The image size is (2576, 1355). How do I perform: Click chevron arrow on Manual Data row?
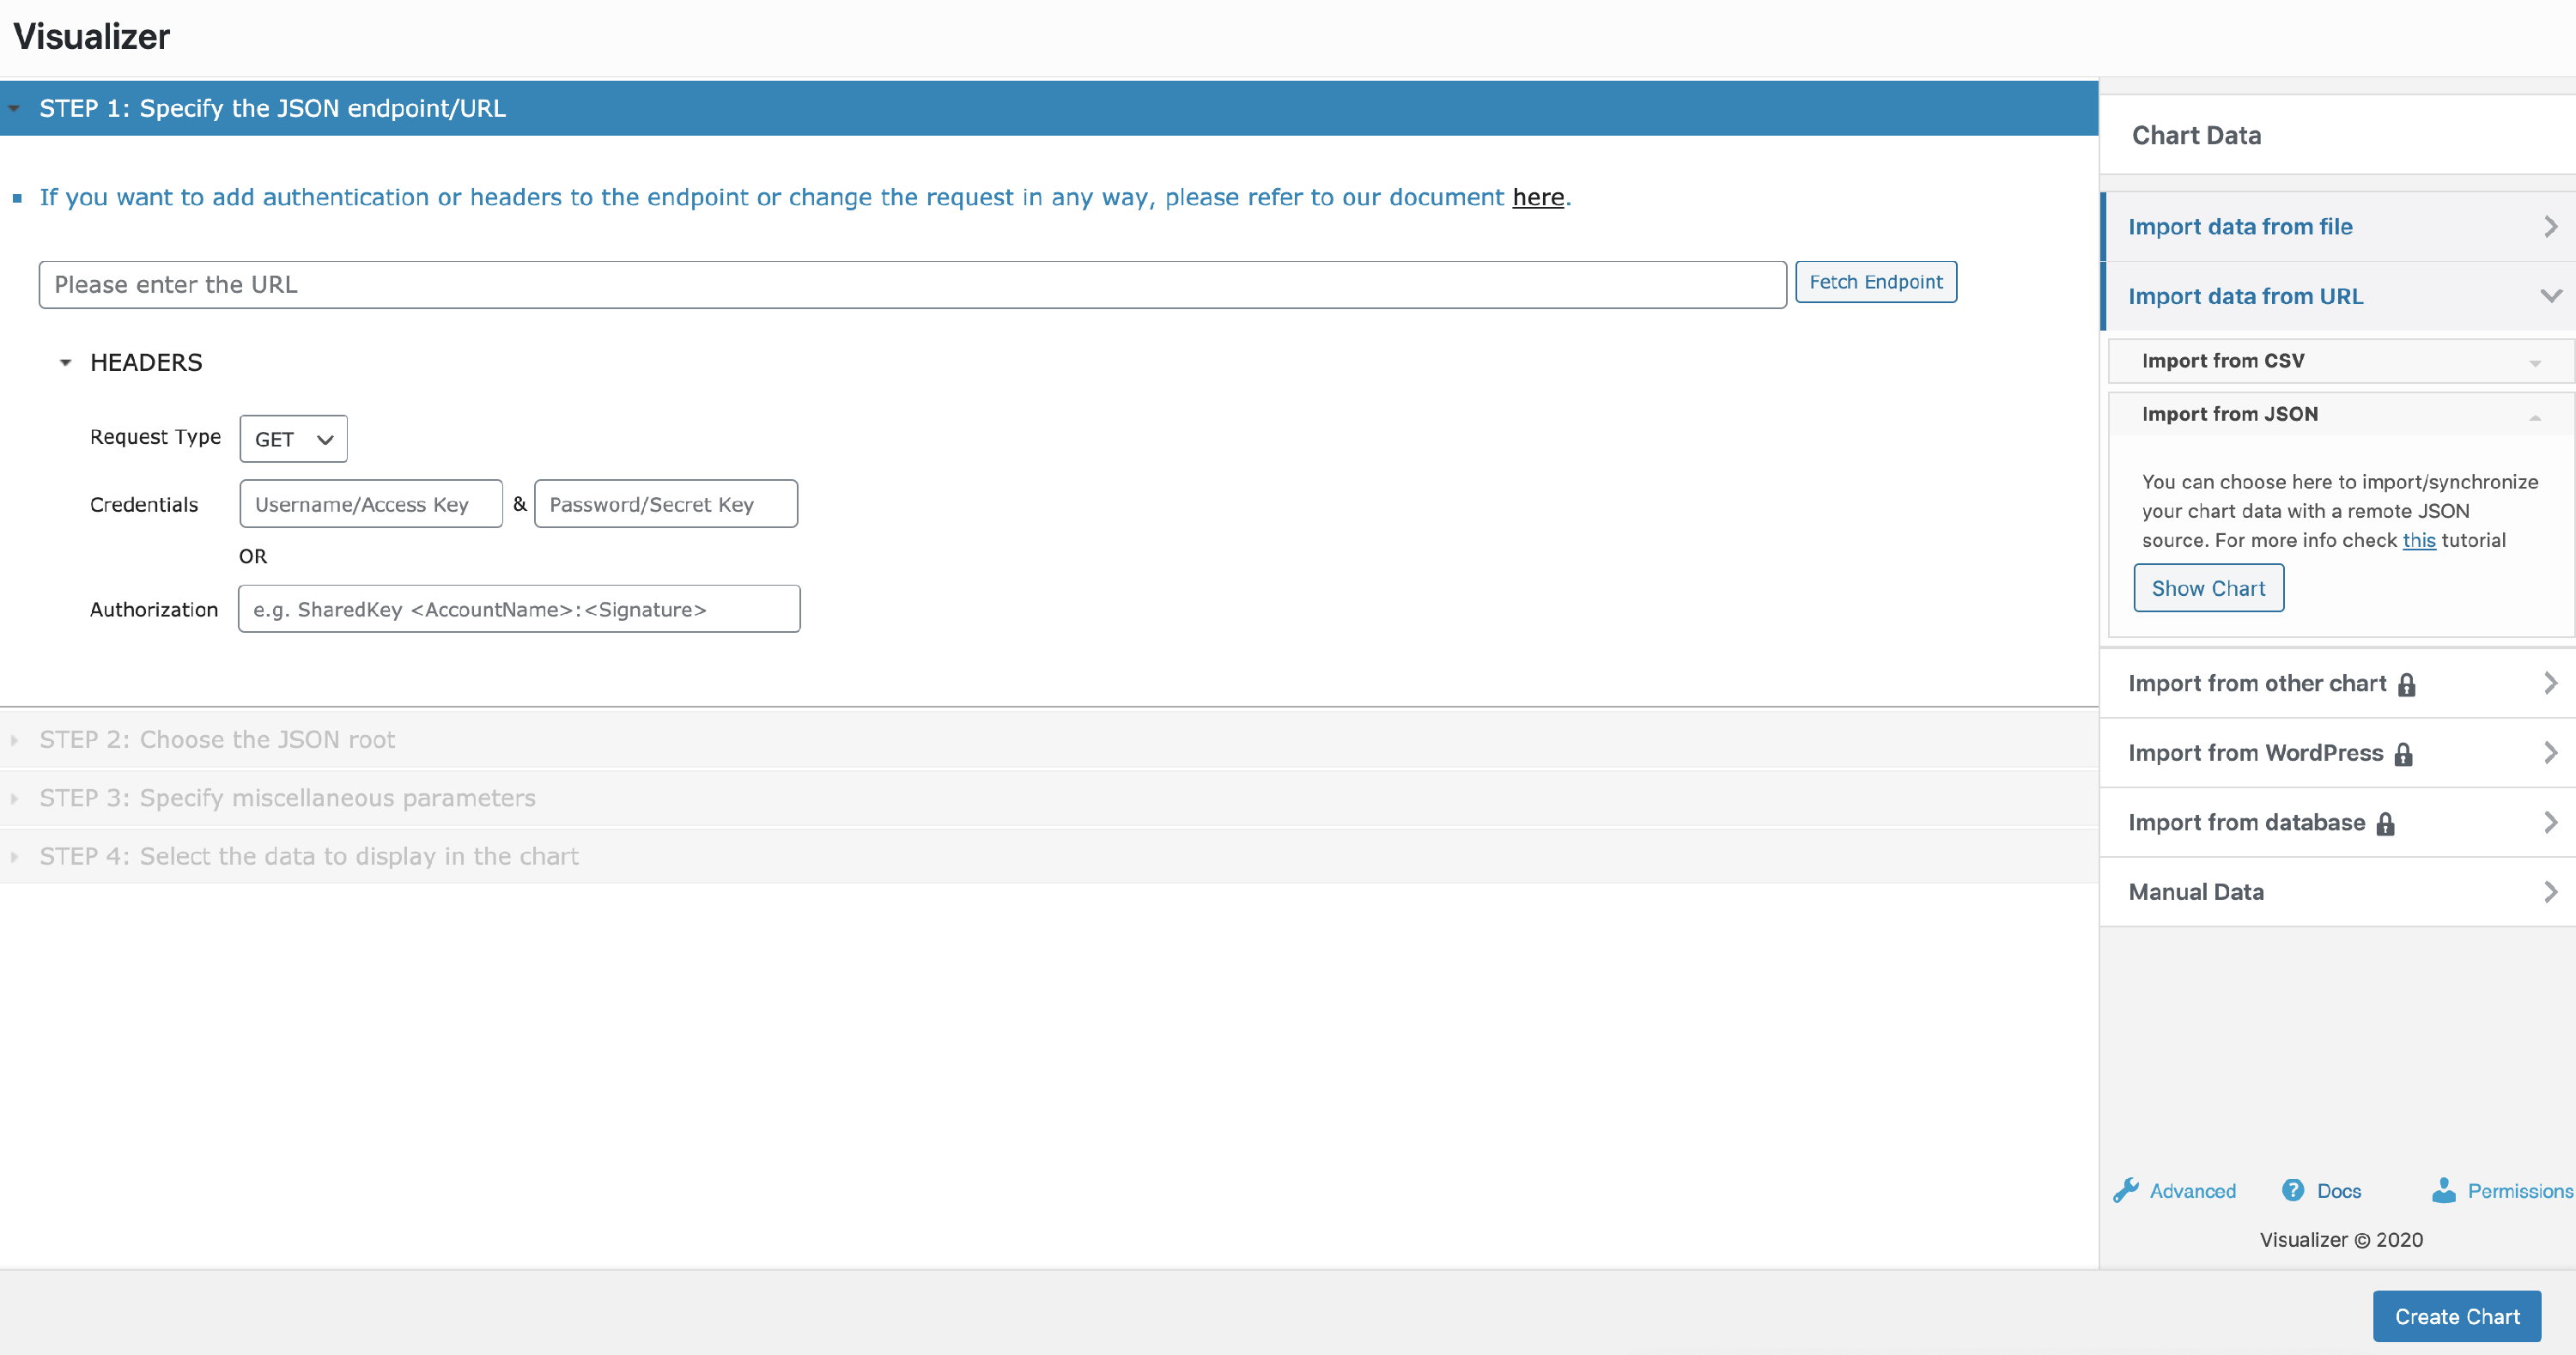point(2550,892)
